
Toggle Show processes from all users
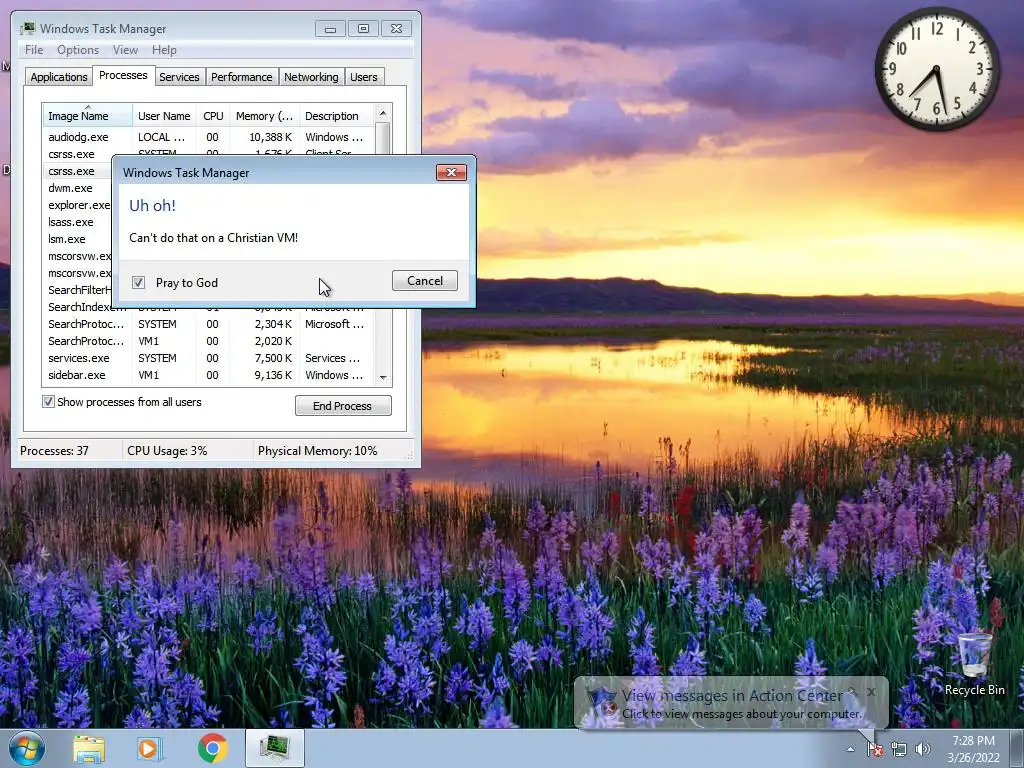[x=48, y=402]
